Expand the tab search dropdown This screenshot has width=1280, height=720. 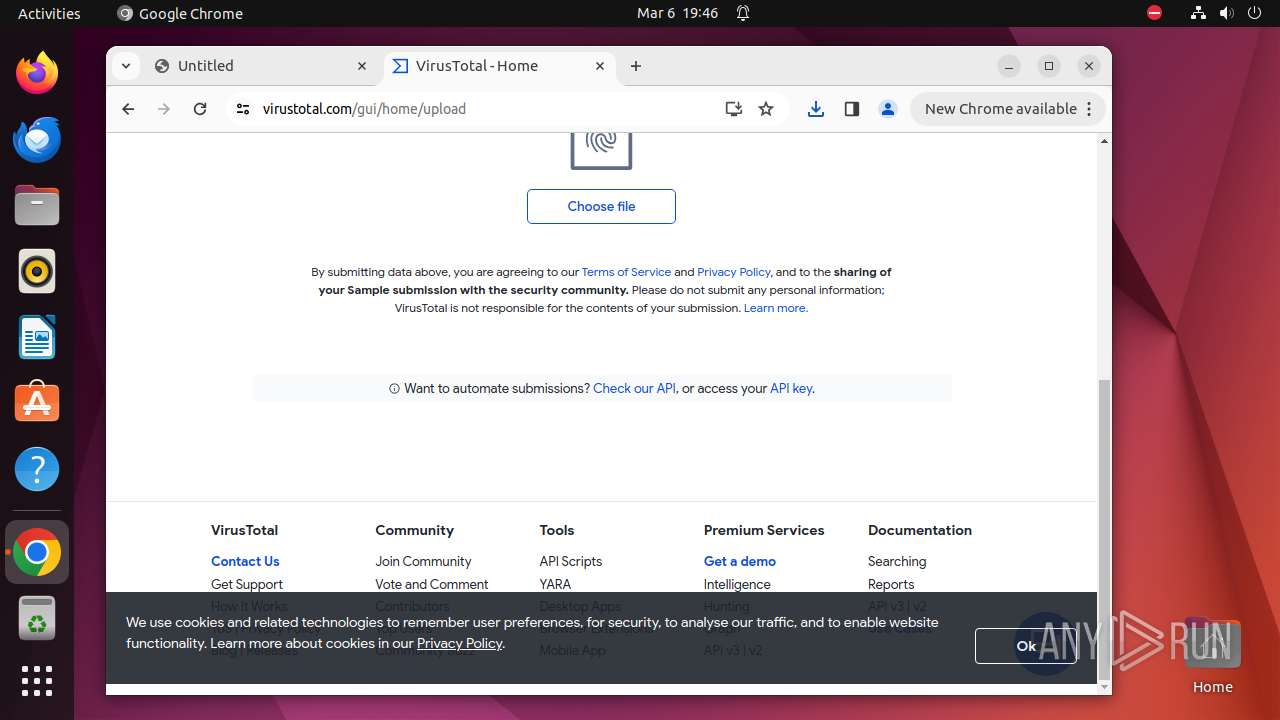(x=125, y=66)
